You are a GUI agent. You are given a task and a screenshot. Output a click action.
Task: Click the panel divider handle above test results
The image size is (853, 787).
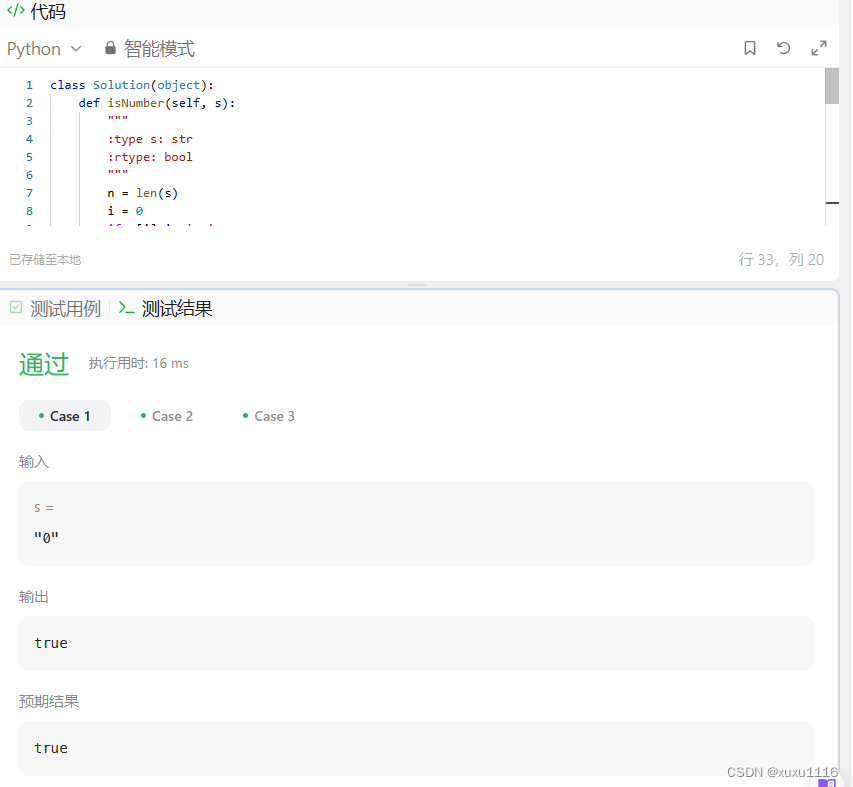417,285
